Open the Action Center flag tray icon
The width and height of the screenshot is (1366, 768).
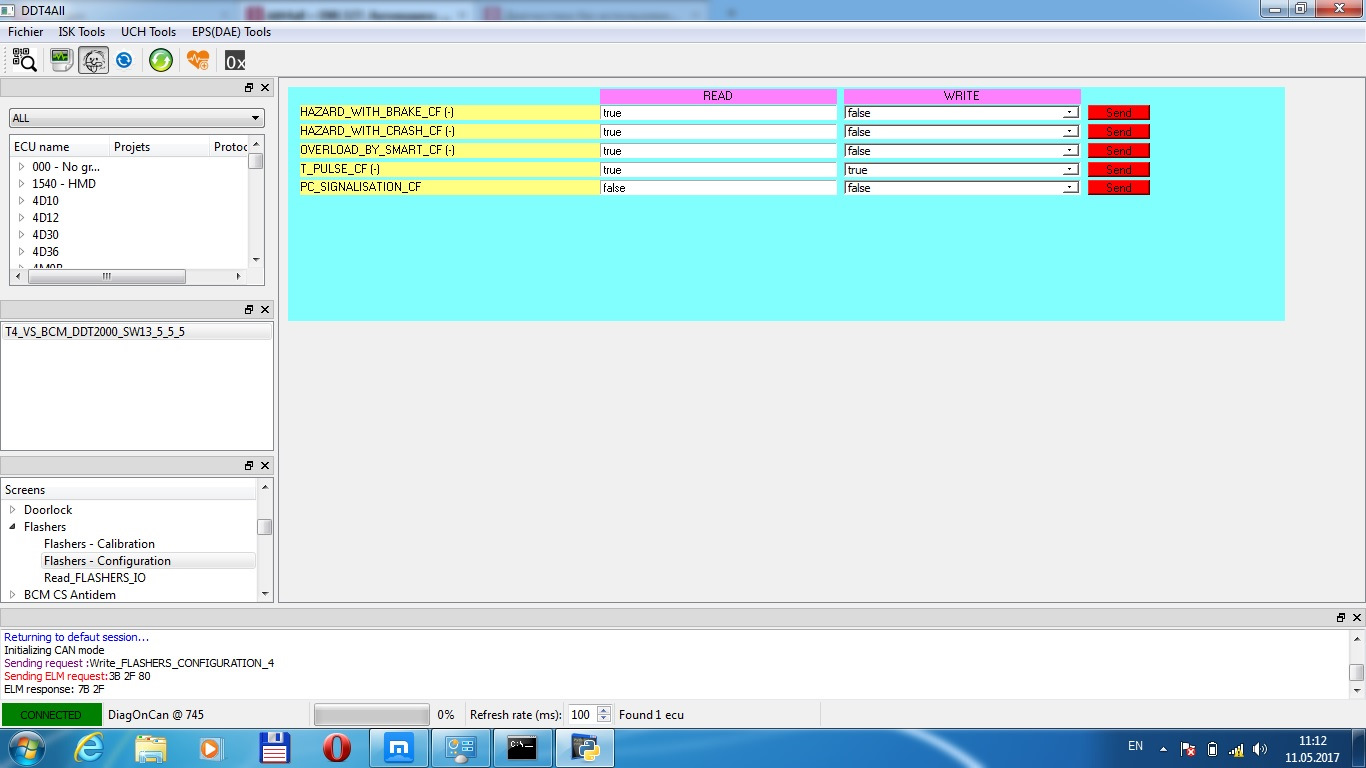[x=1188, y=748]
